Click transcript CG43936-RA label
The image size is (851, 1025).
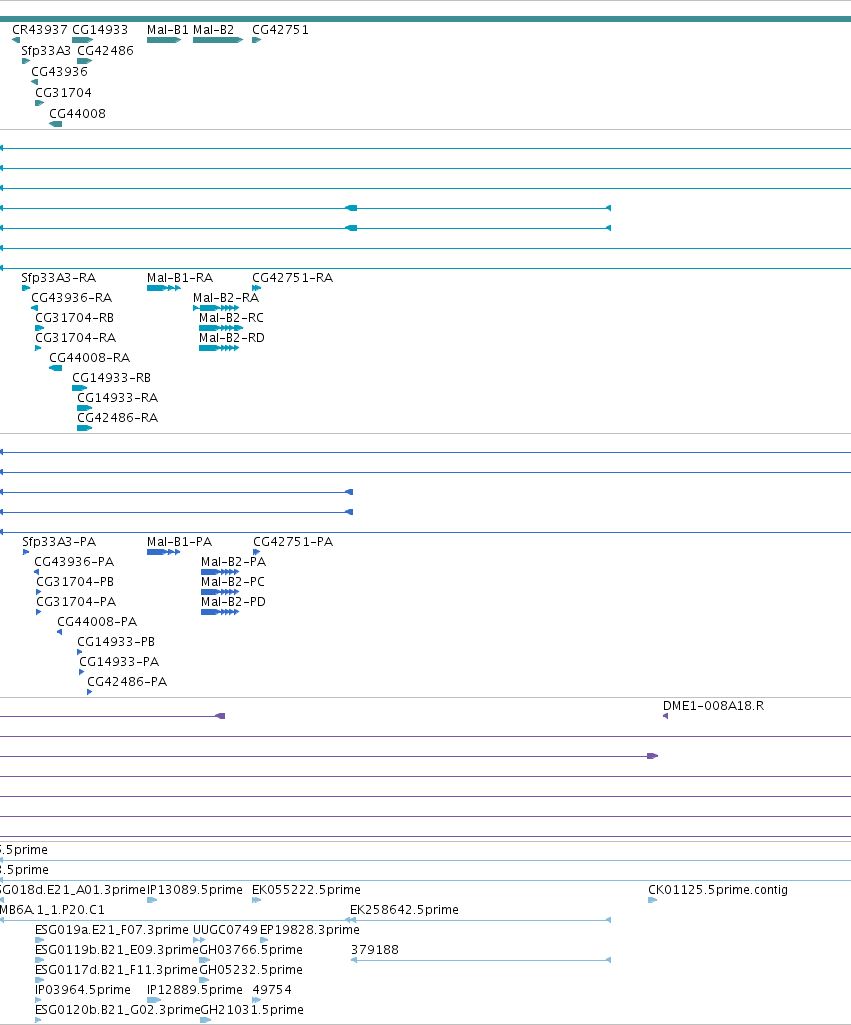pos(72,298)
